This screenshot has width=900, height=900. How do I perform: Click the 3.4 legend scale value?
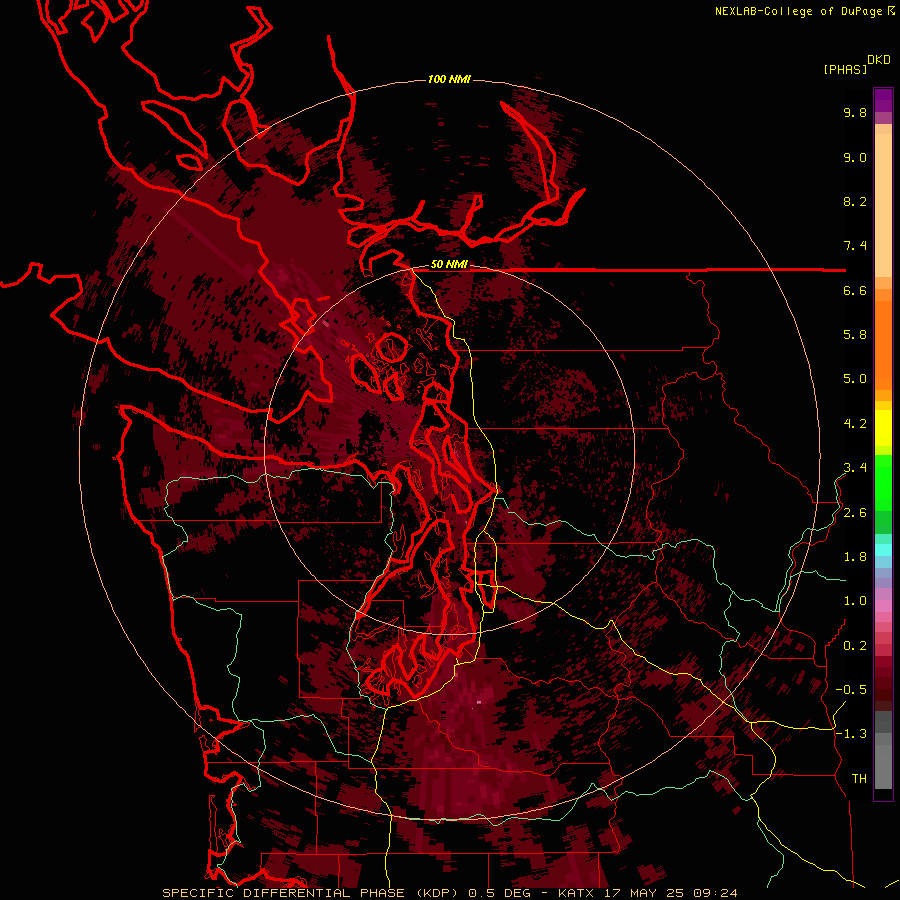point(855,468)
